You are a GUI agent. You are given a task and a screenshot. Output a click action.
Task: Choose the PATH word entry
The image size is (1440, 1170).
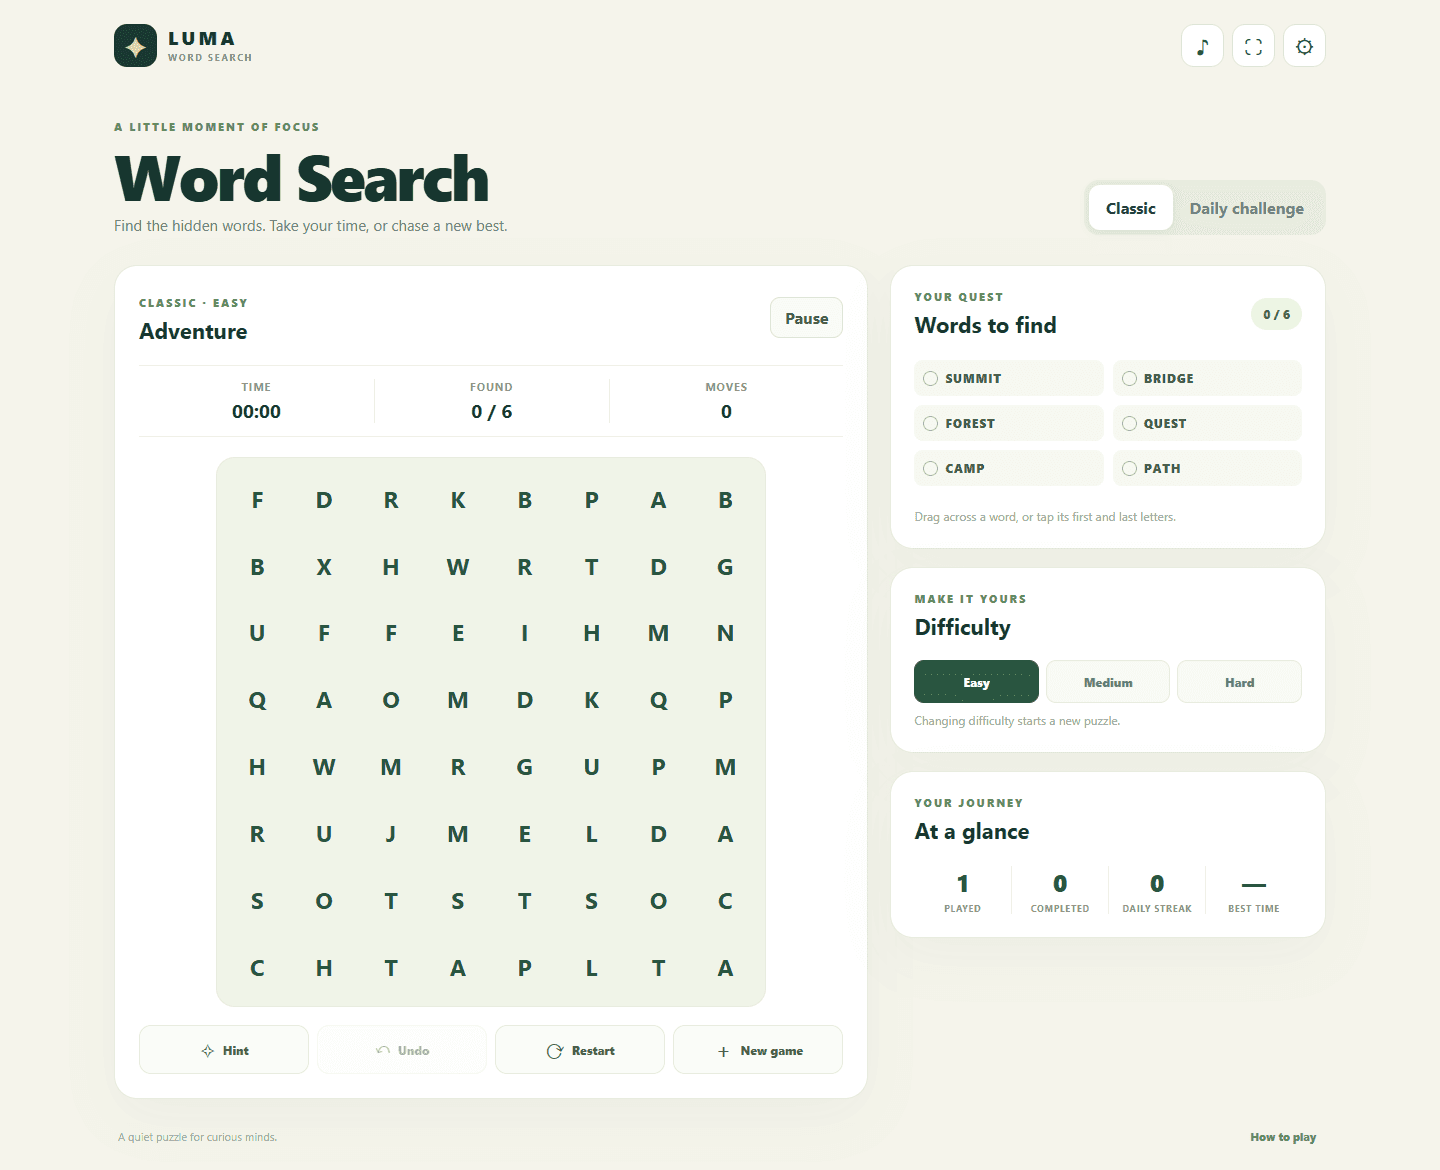(1207, 468)
